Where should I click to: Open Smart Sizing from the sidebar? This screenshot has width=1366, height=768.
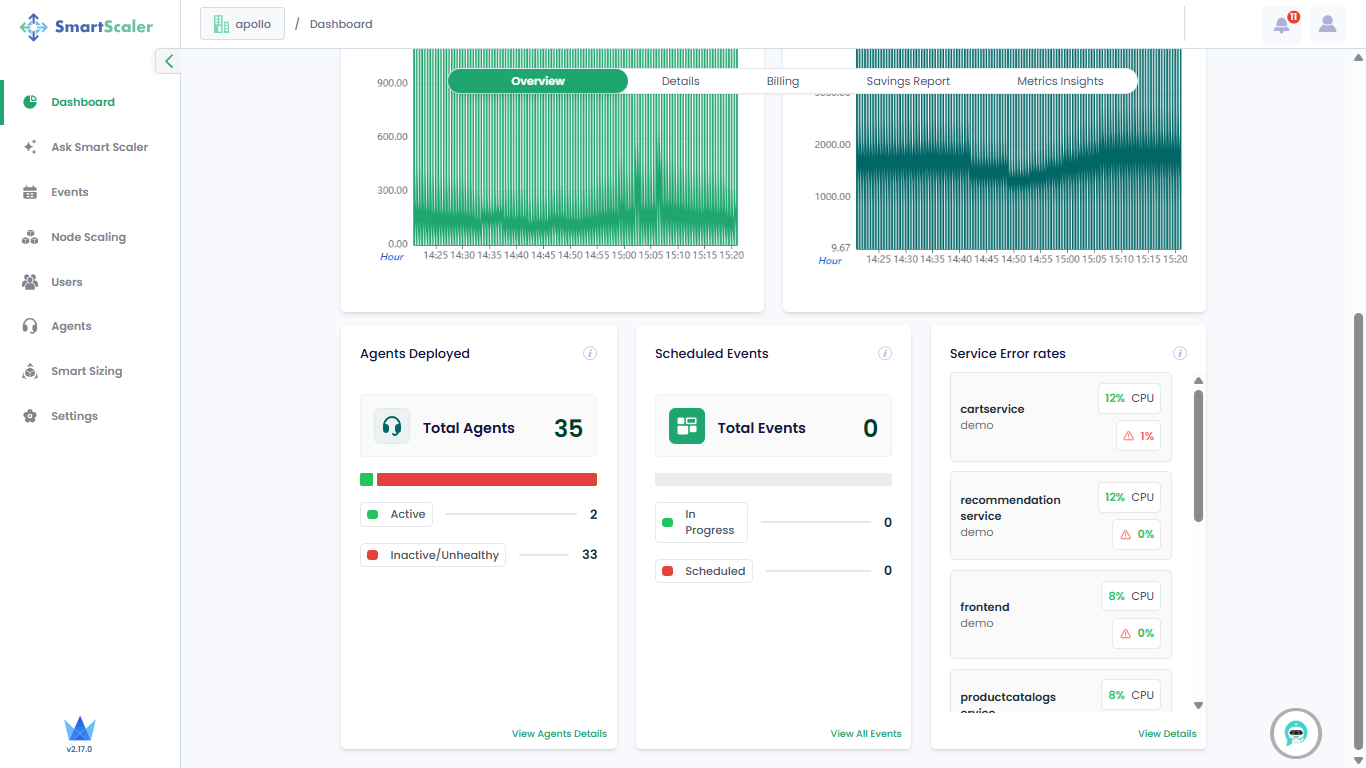coord(86,371)
